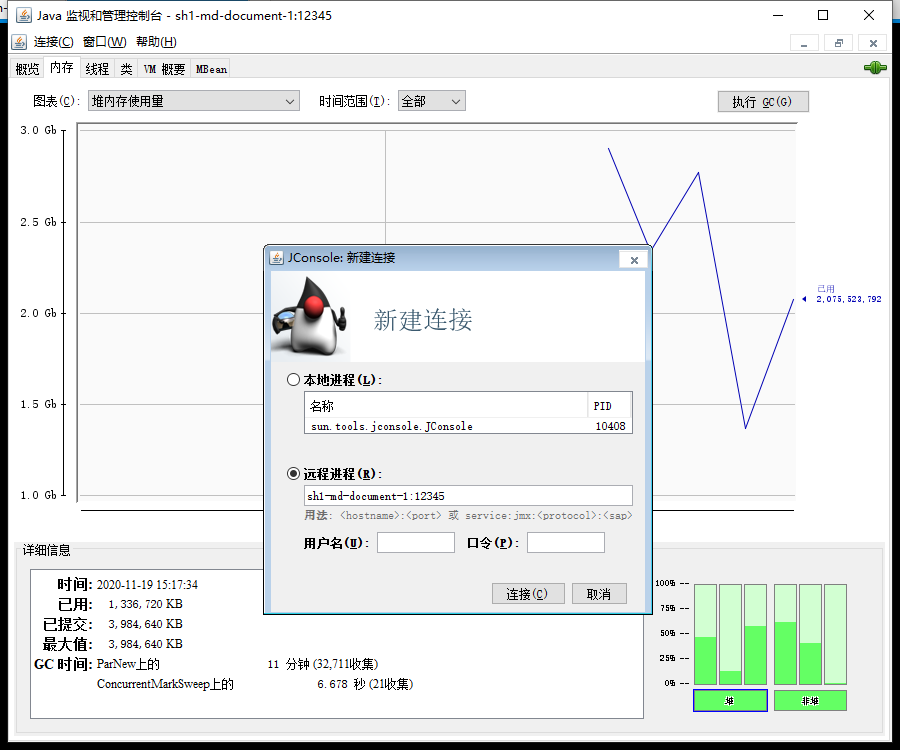The width and height of the screenshot is (900, 750).
Task: Click the green connection status icon
Action: coord(875,67)
